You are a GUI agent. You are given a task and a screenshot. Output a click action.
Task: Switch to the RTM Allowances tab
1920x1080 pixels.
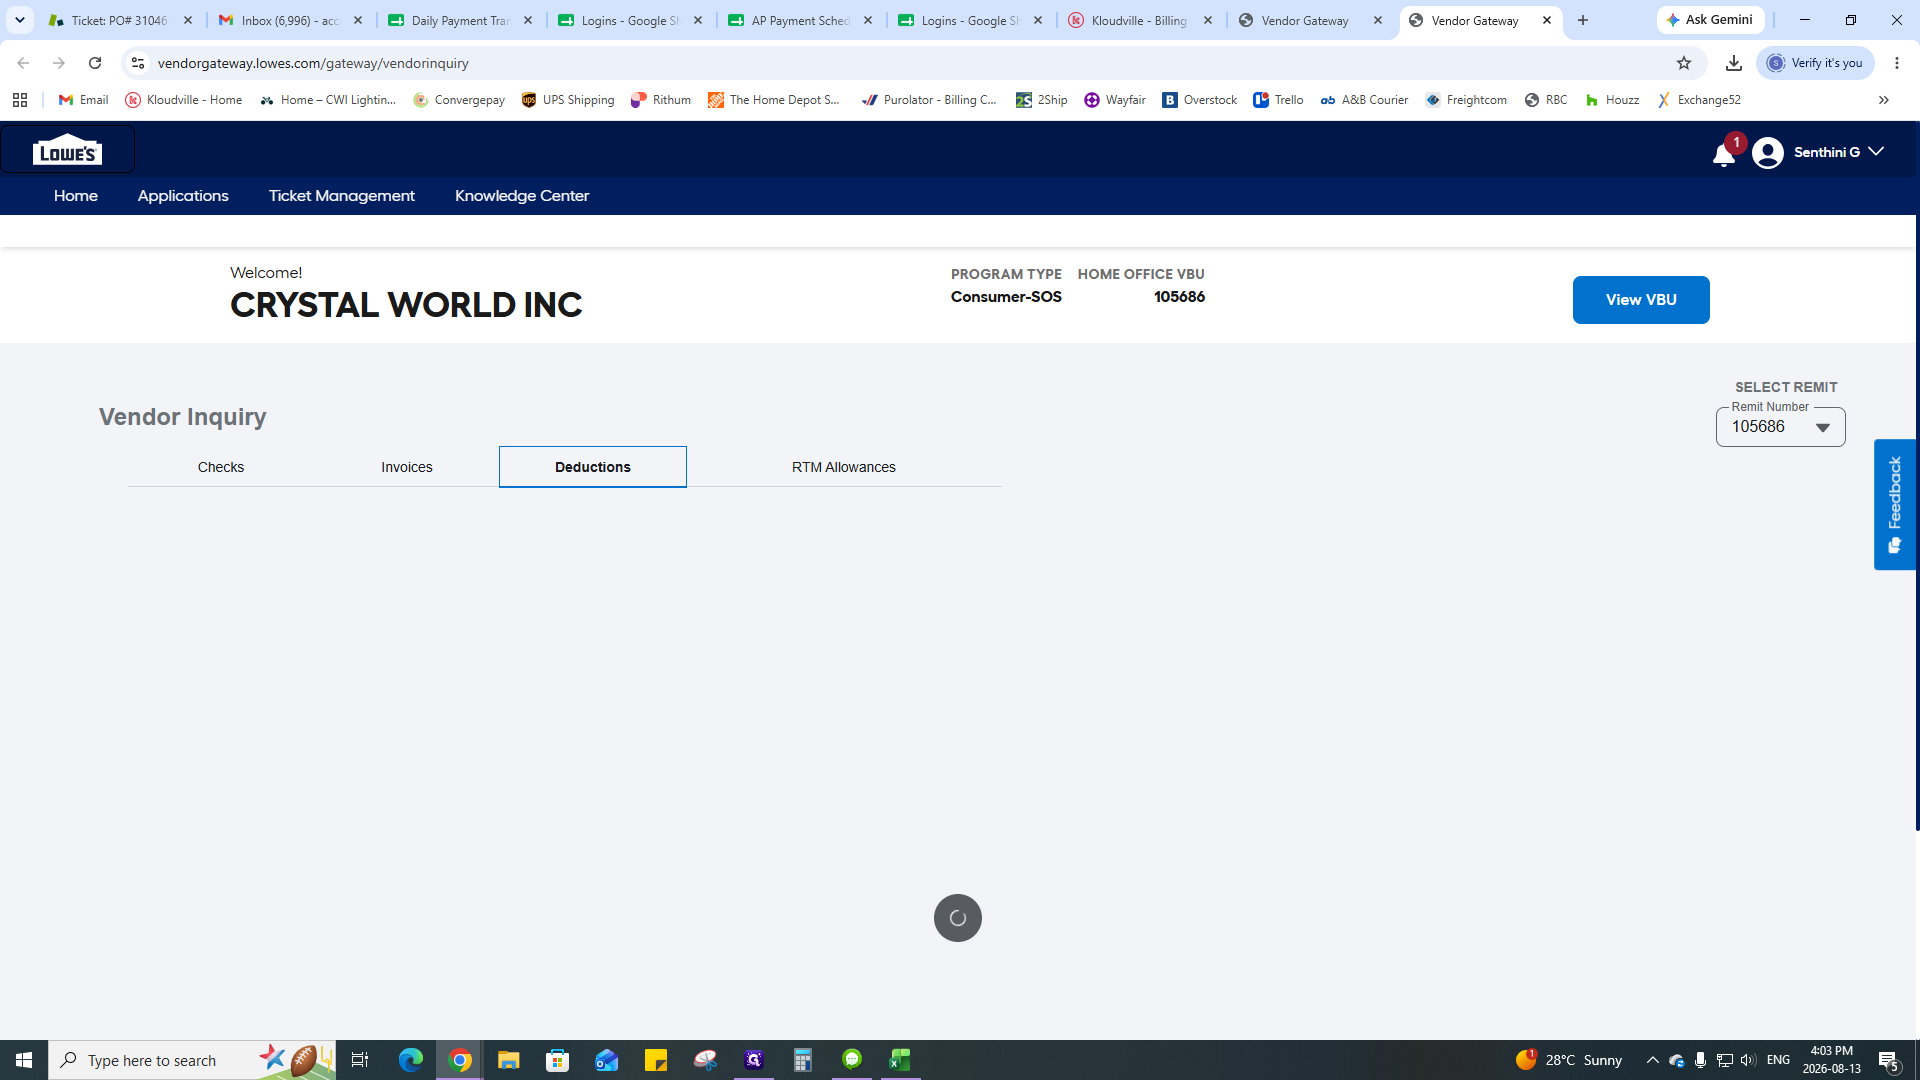[844, 467]
